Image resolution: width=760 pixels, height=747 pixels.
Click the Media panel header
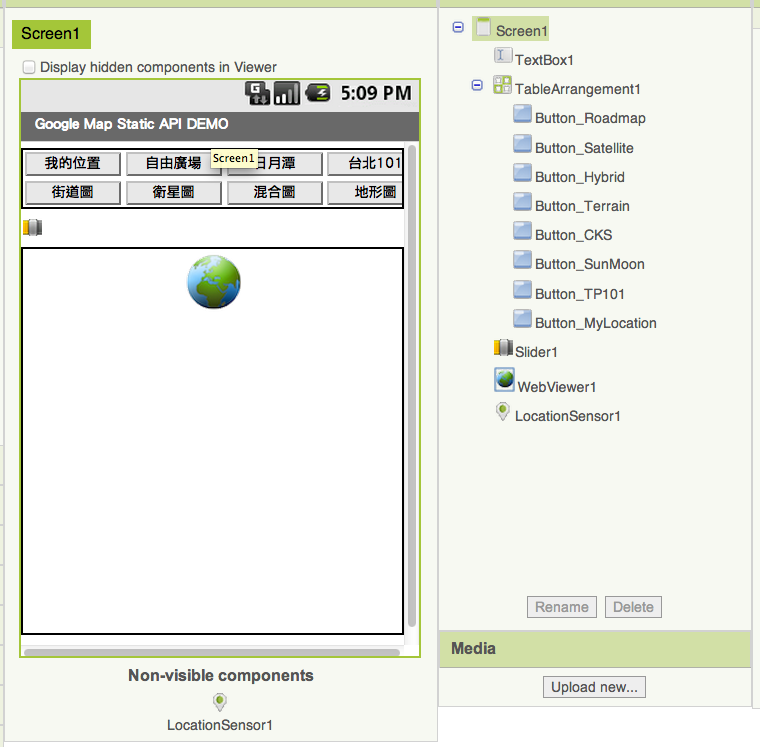(x=595, y=649)
